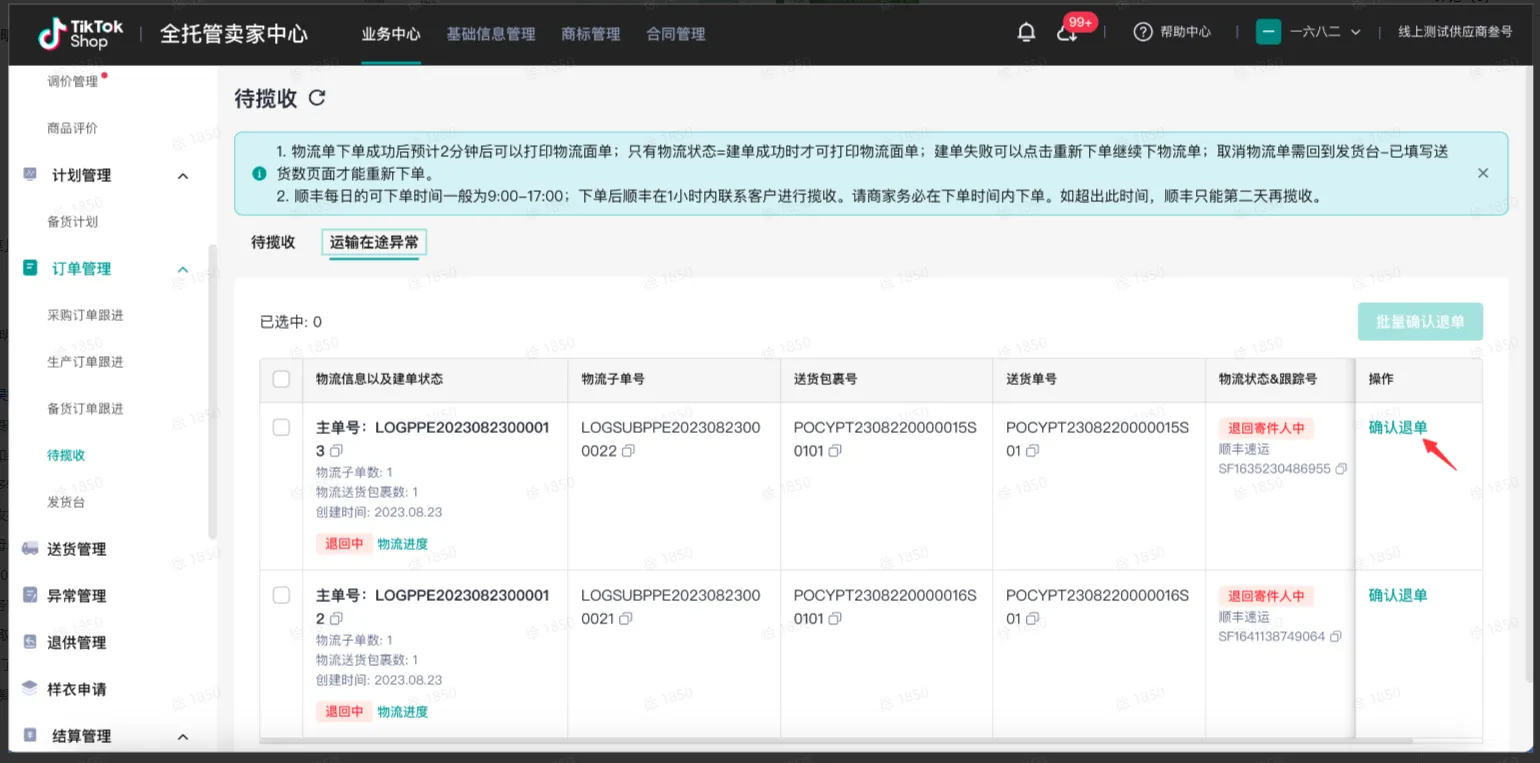Open 异常管理 in the sidebar
Image resolution: width=1540 pixels, height=763 pixels.
pyautogui.click(x=76, y=596)
